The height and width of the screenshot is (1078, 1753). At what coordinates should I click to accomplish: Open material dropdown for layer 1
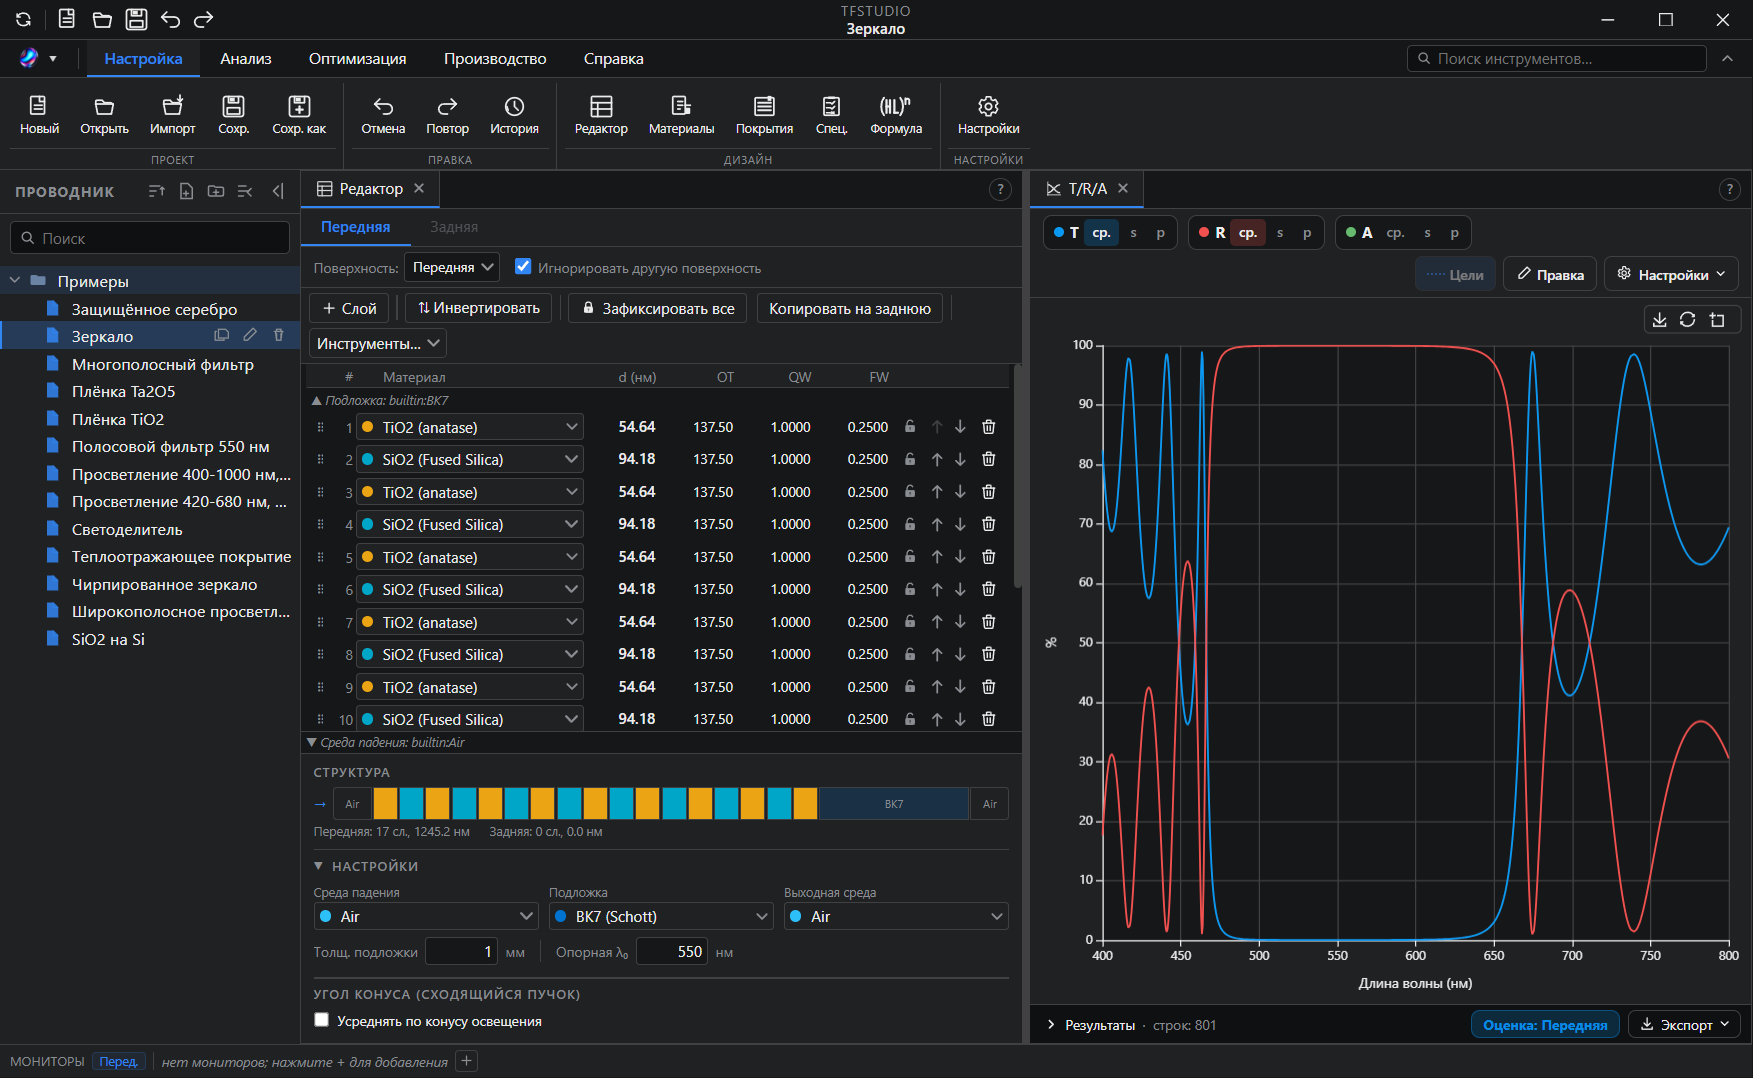[x=469, y=427]
